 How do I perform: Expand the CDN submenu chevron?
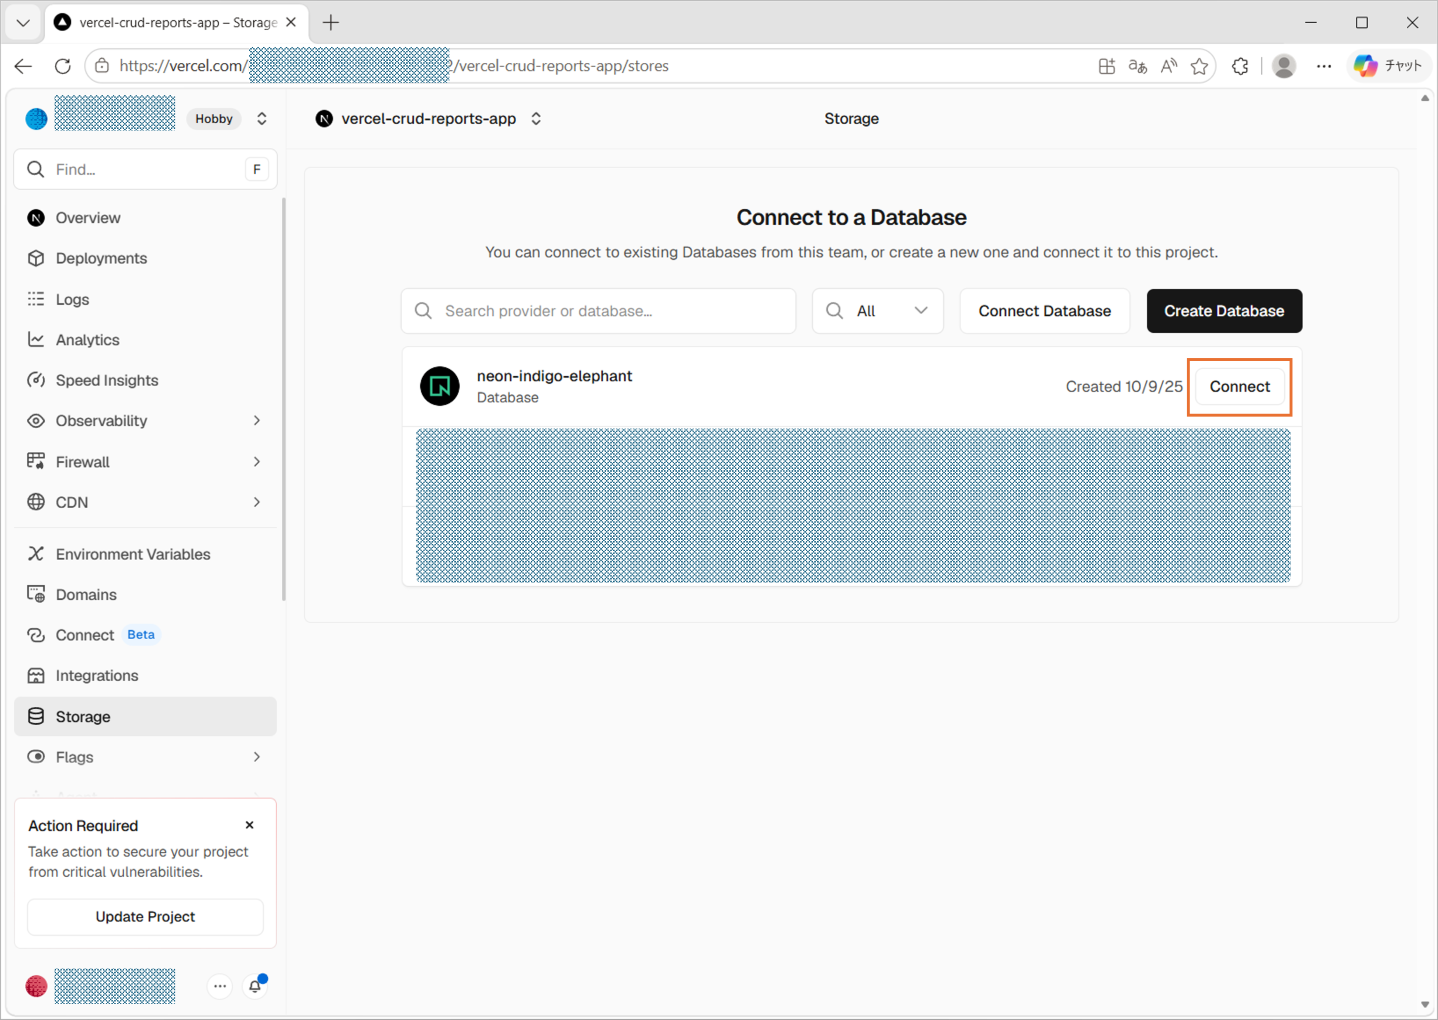tap(257, 502)
